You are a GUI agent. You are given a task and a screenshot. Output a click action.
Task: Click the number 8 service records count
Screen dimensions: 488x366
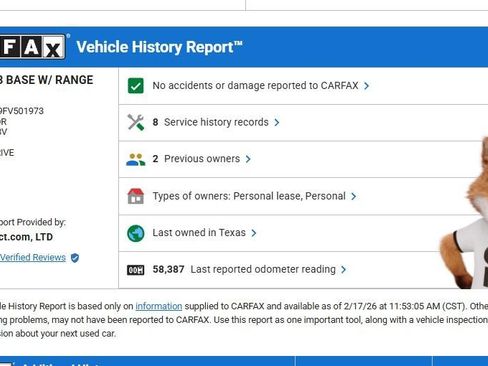[x=155, y=122]
